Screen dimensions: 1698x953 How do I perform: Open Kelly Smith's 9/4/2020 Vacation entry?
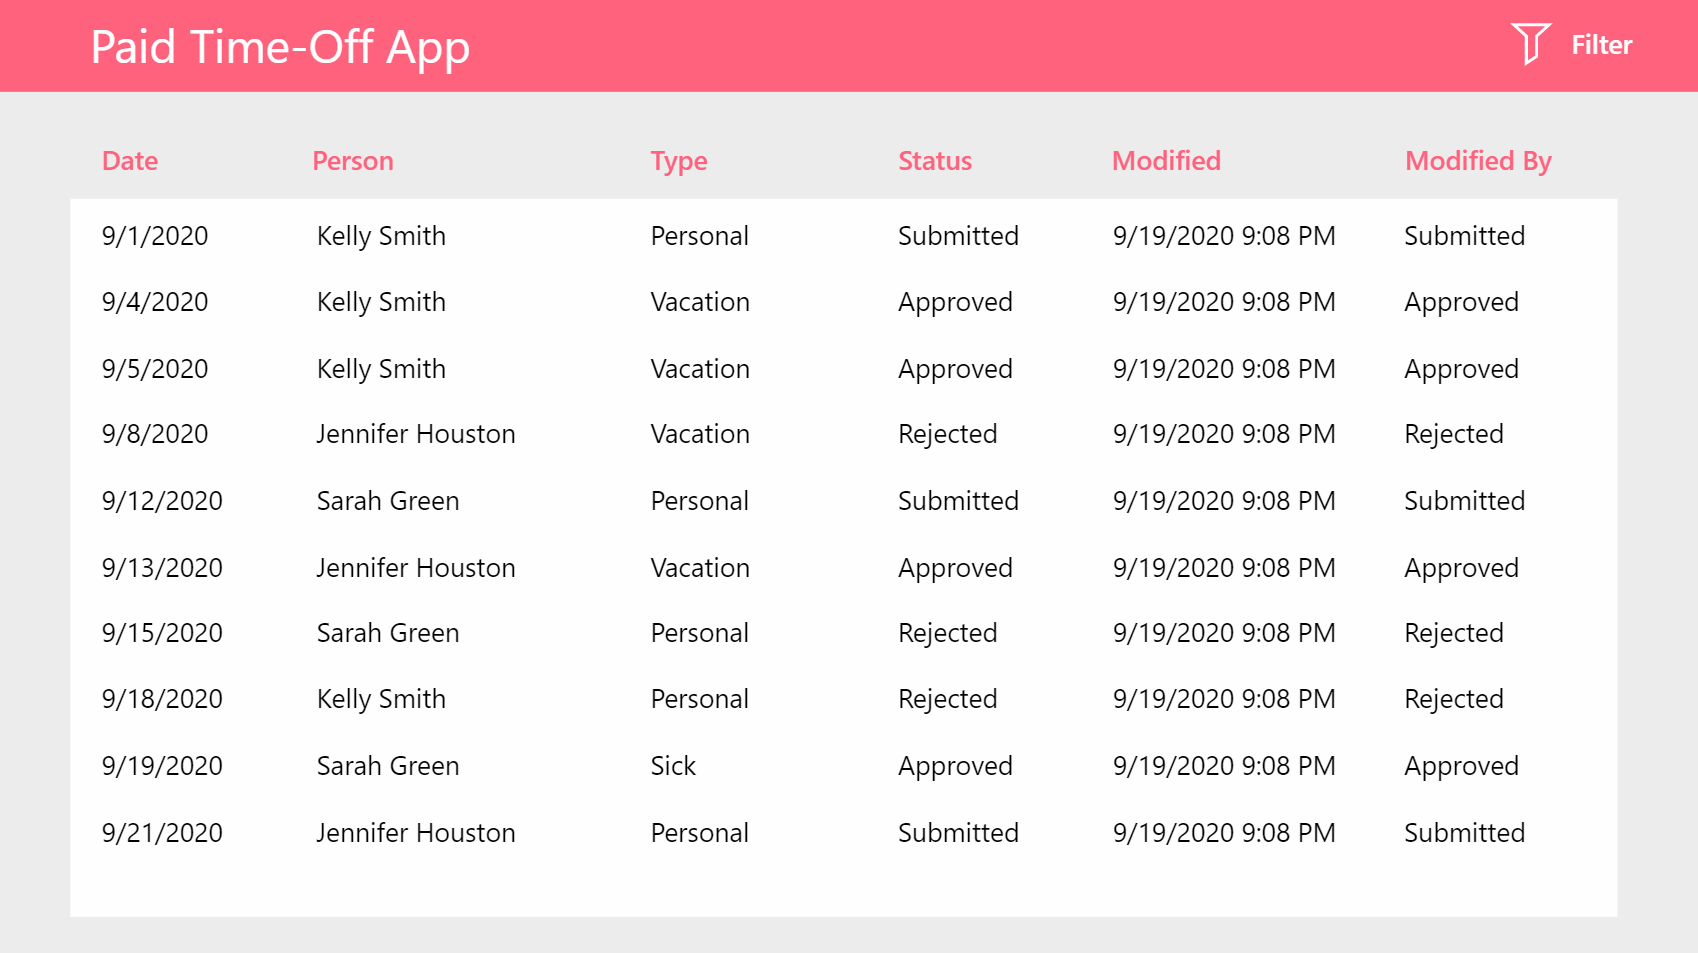coord(700,302)
